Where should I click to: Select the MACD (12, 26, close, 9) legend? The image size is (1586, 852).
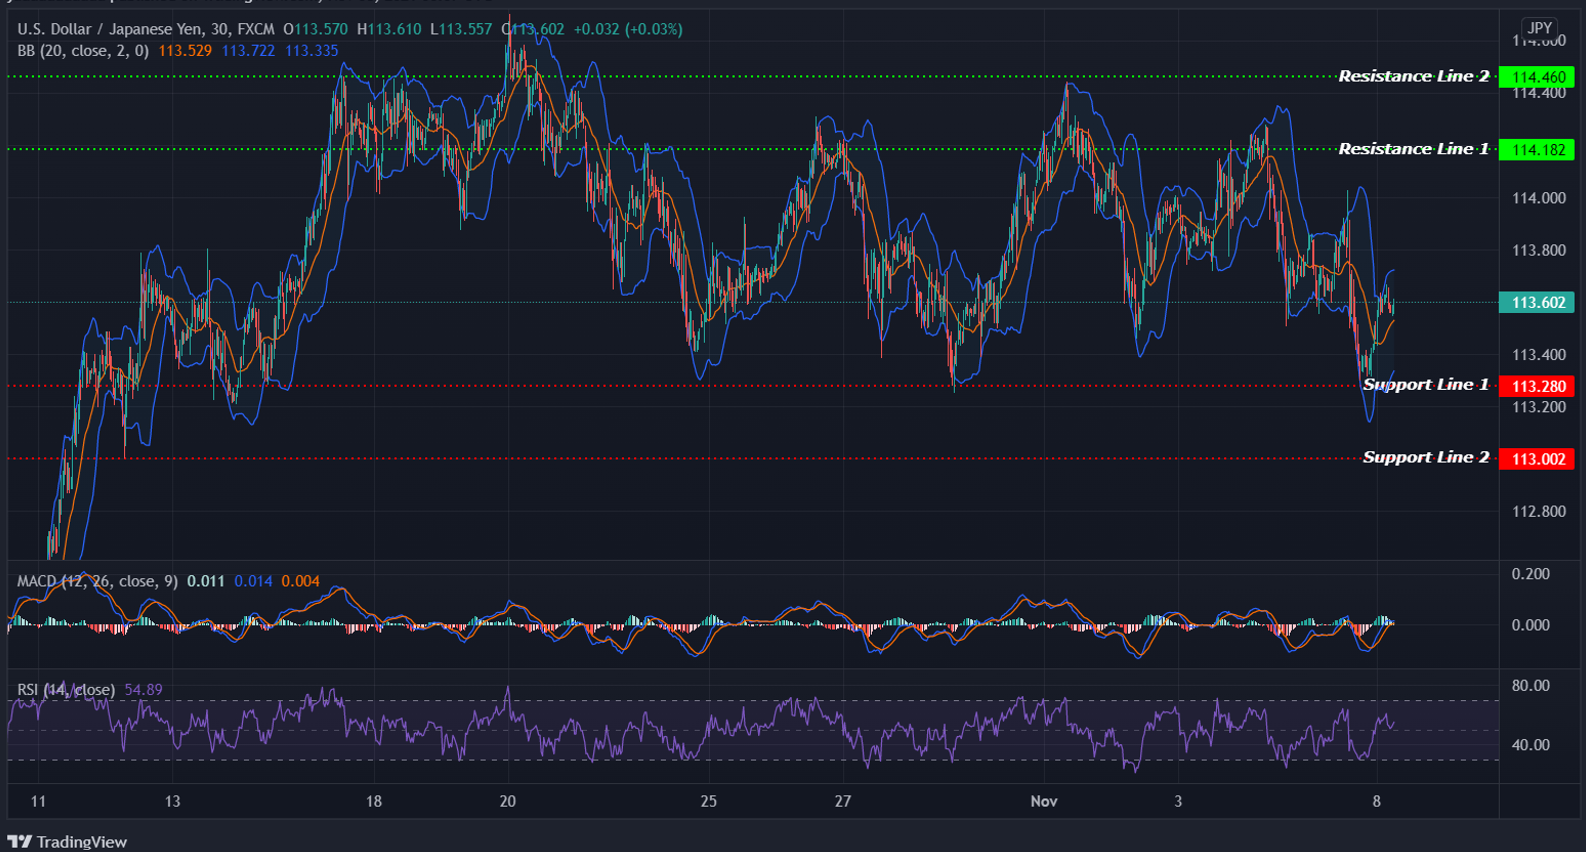pyautogui.click(x=97, y=581)
